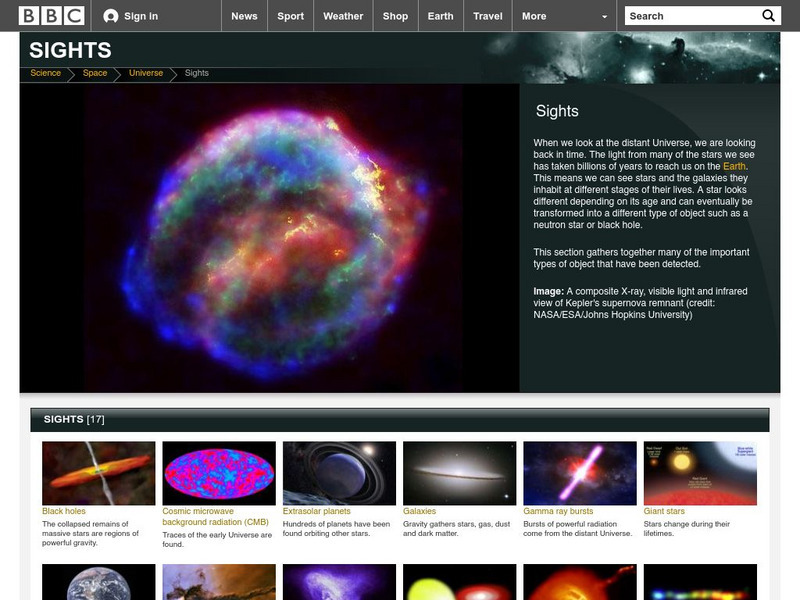Open the Sport menu item
Image resolution: width=800 pixels, height=600 pixels.
[290, 16]
